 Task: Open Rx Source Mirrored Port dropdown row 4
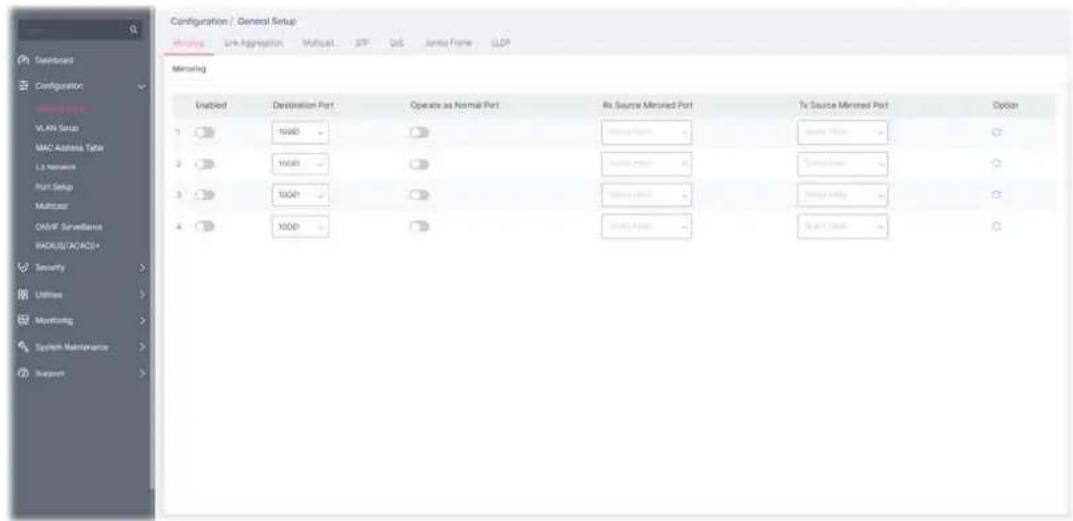click(647, 227)
